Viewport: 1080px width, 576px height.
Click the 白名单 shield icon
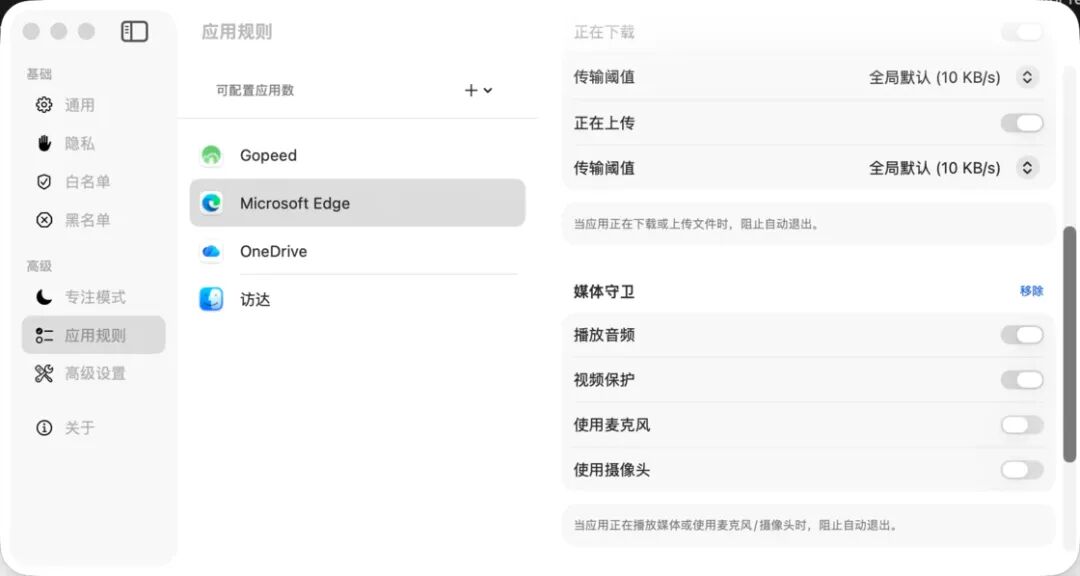click(x=44, y=181)
